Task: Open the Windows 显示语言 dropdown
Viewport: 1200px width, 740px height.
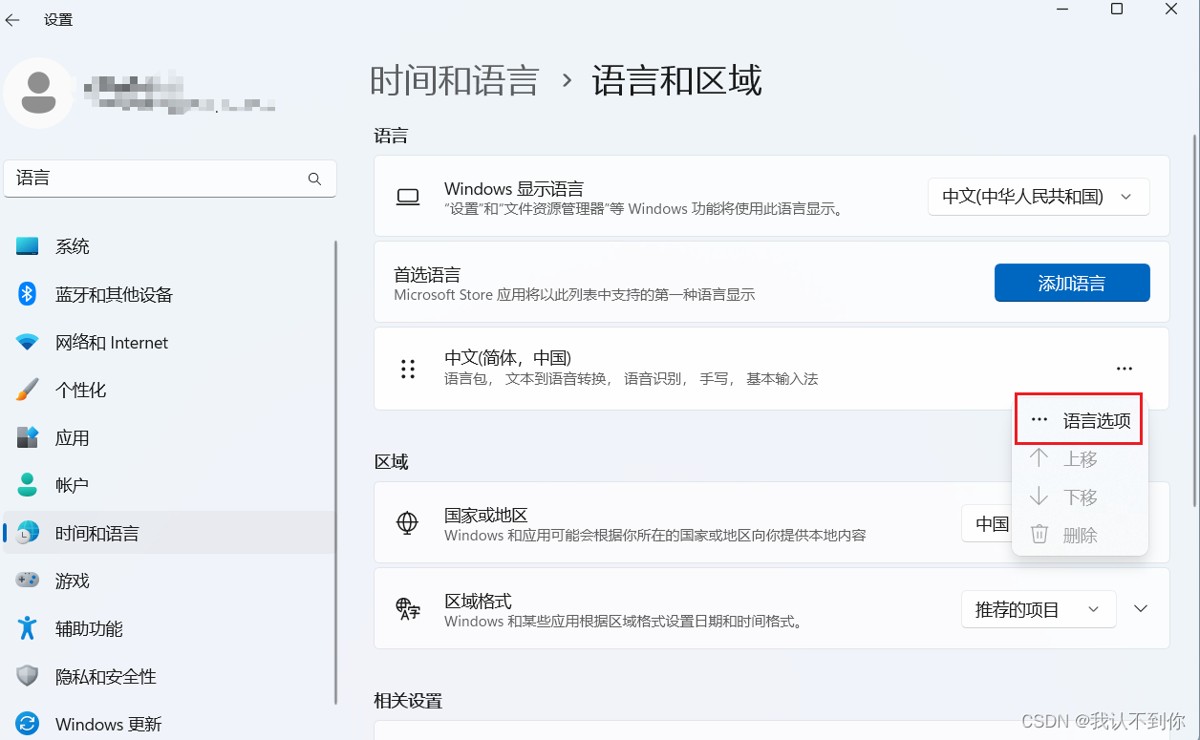Action: coord(1039,197)
